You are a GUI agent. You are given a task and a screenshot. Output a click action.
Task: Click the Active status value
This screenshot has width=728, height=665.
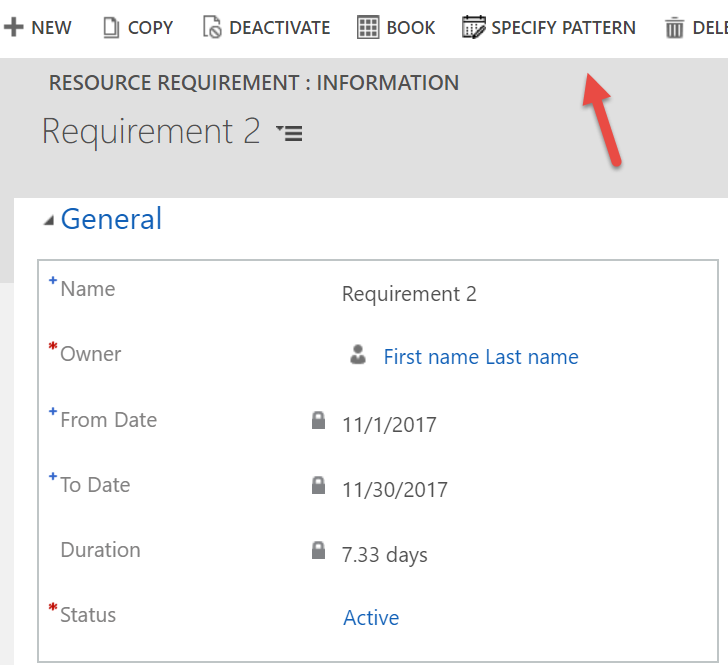pyautogui.click(x=371, y=618)
